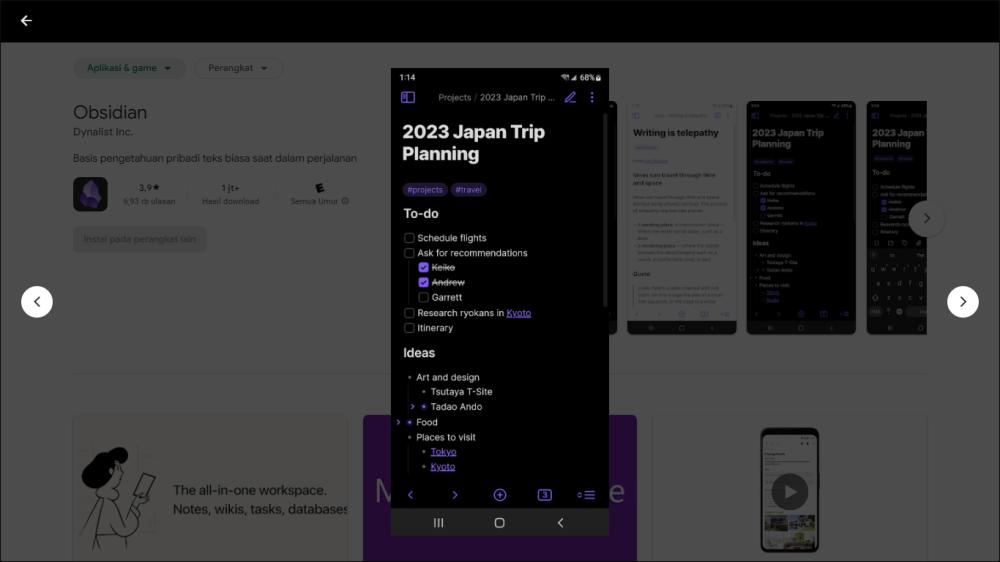Expand the Tadao Ando bullet

coord(412,407)
